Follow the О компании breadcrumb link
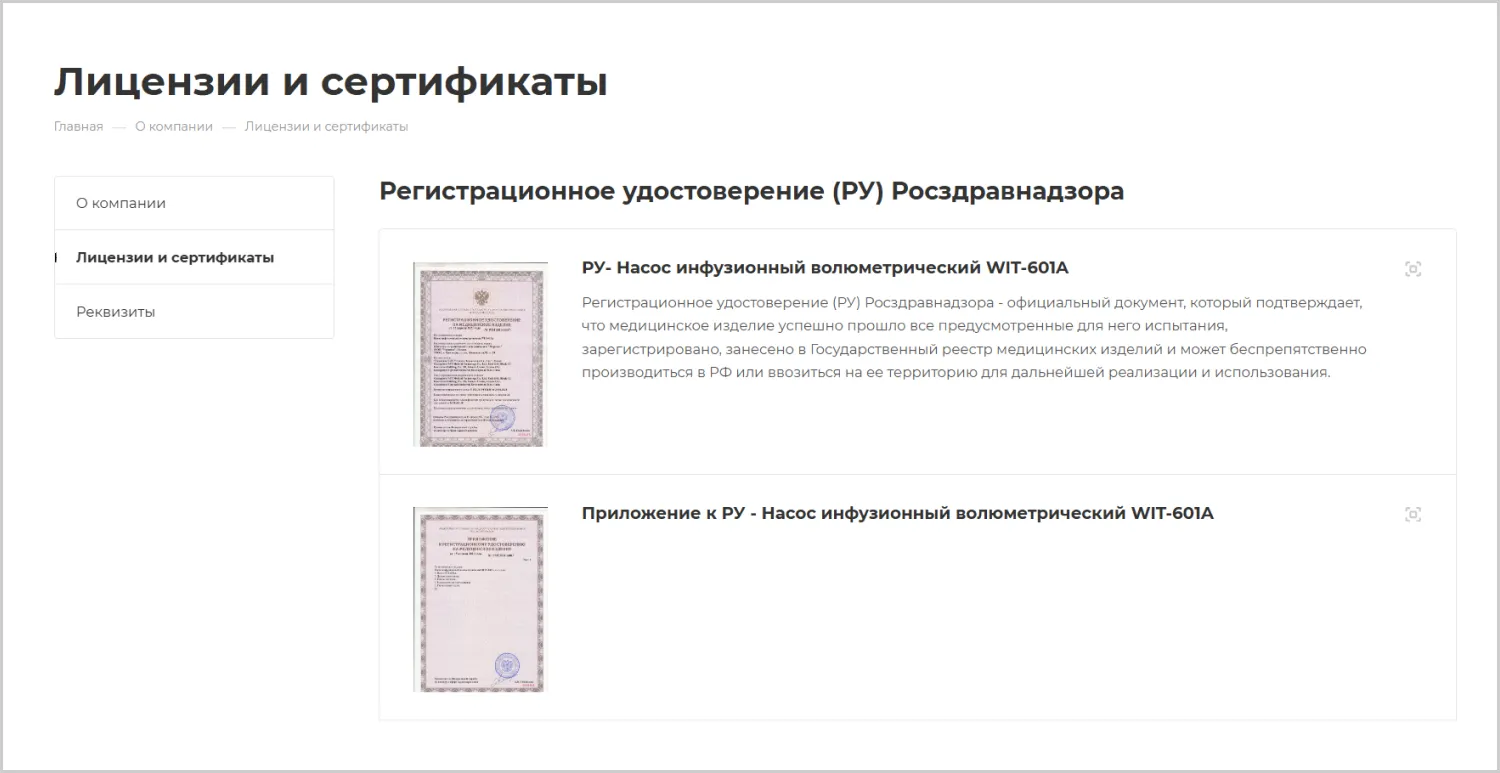Screen dimensions: 1500x773 tap(174, 127)
